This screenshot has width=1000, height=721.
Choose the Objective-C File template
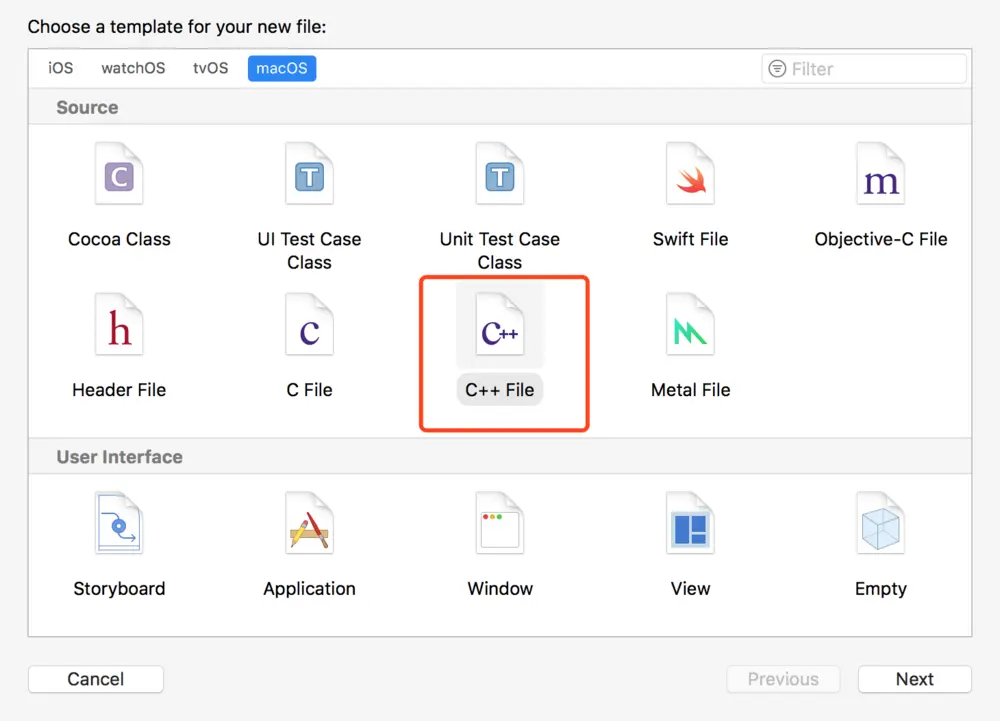880,178
